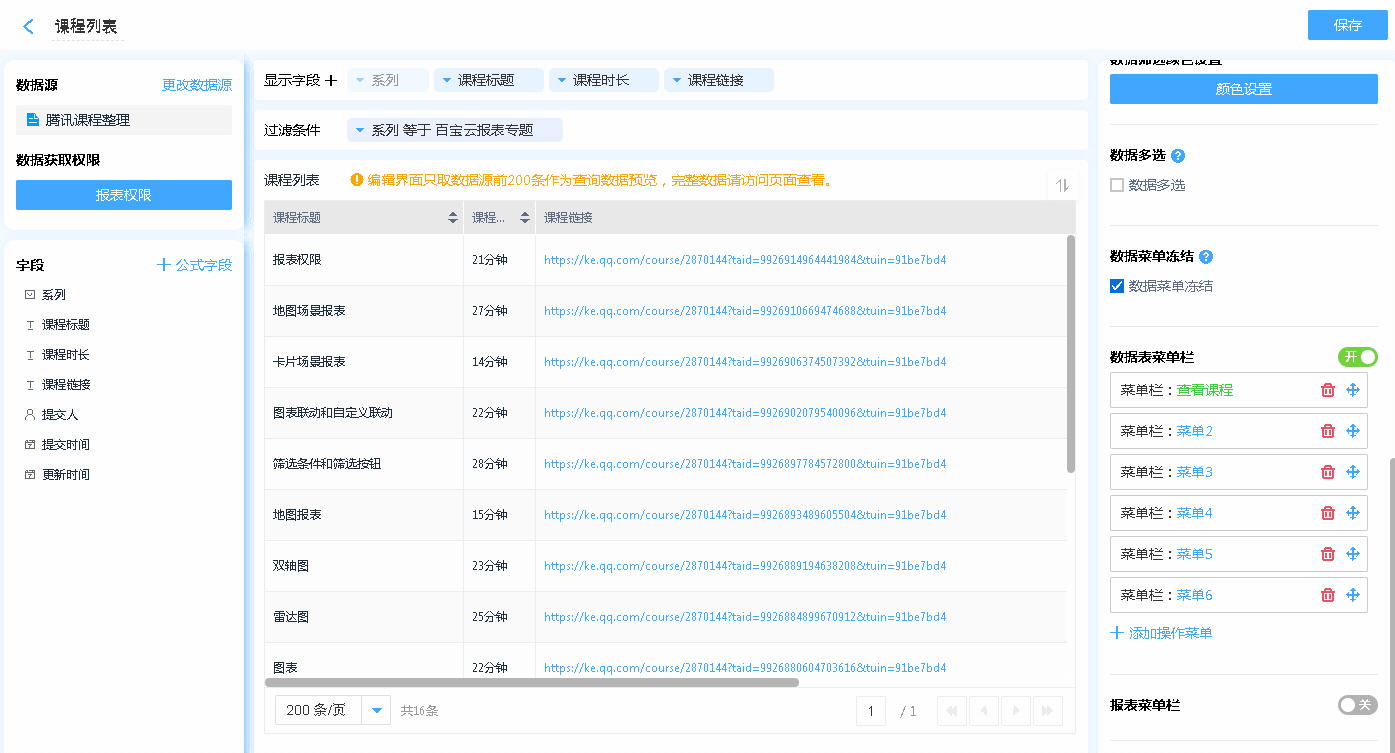Select the 课程时长 field in list

(65, 355)
